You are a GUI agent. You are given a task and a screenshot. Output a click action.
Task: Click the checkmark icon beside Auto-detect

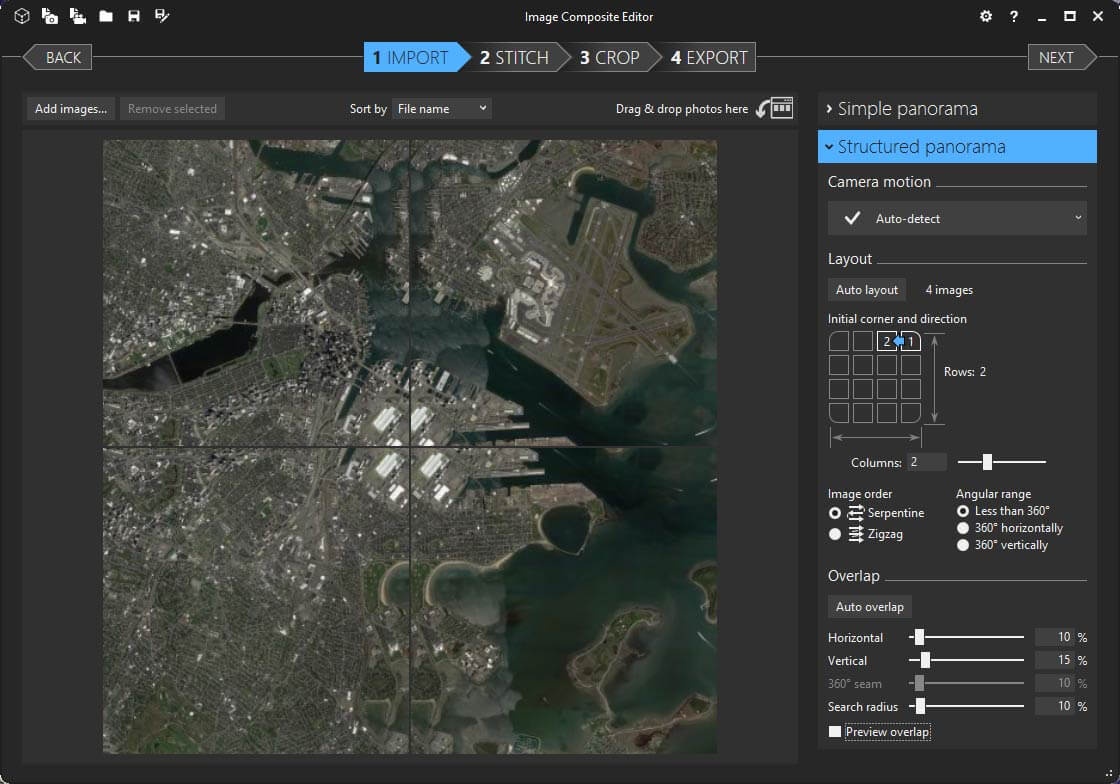tap(852, 218)
